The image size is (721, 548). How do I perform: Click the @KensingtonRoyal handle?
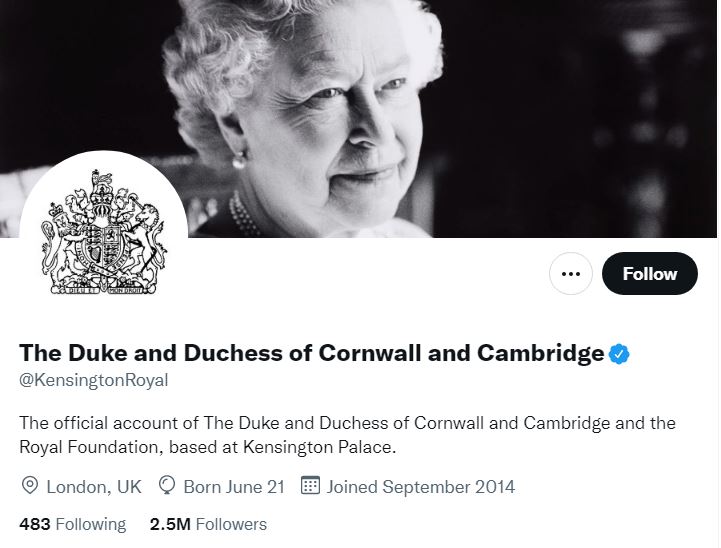point(94,380)
